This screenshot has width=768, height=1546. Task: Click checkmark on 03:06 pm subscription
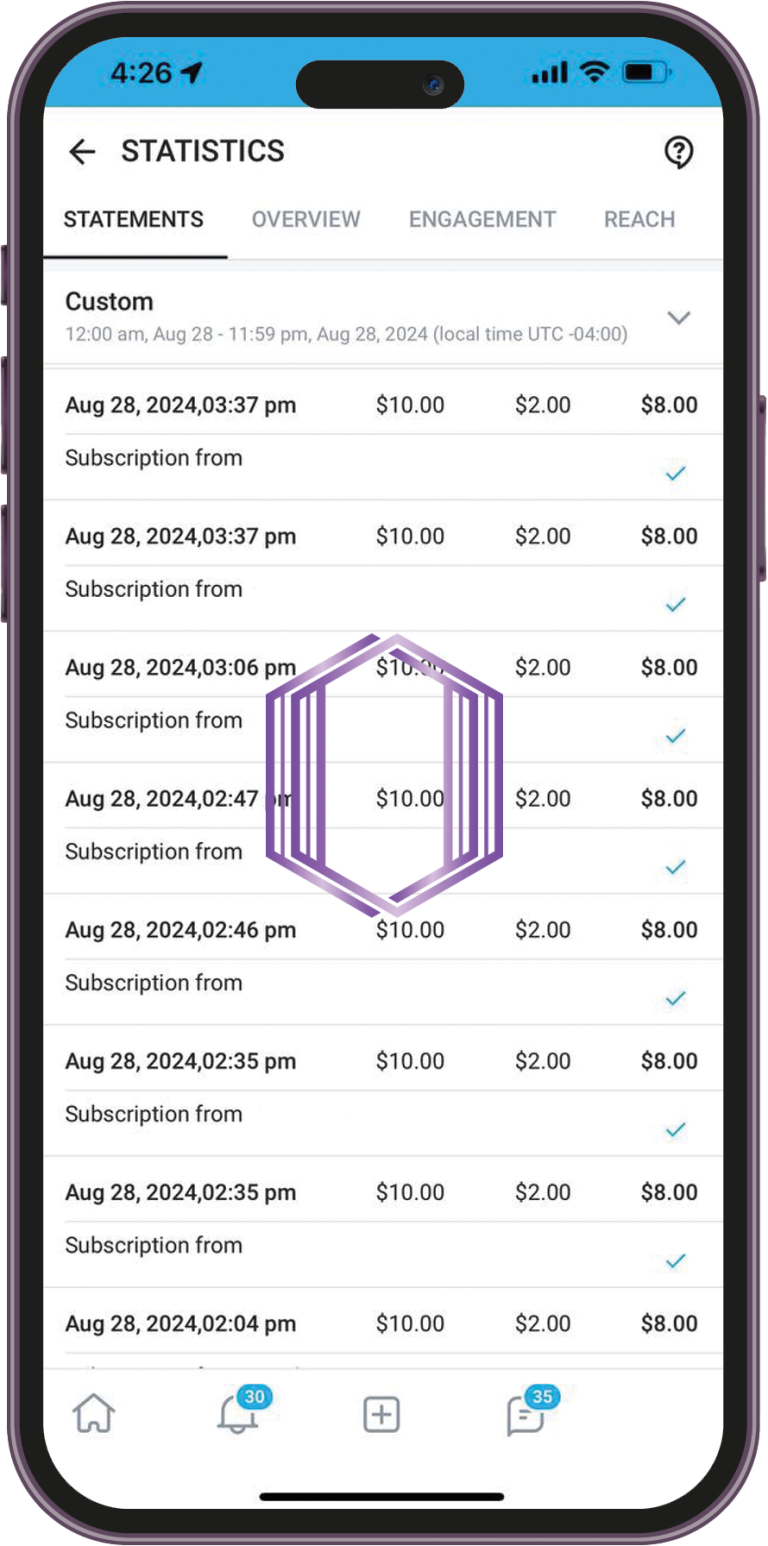676,736
